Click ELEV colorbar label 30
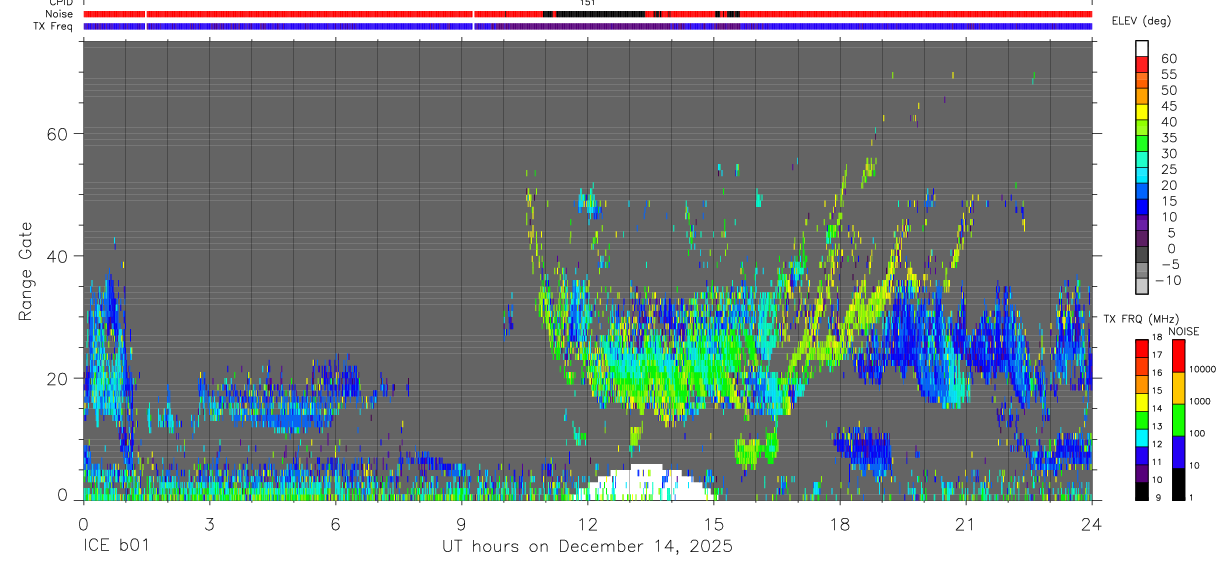Screen dimensions: 1228x567 pos(1168,154)
